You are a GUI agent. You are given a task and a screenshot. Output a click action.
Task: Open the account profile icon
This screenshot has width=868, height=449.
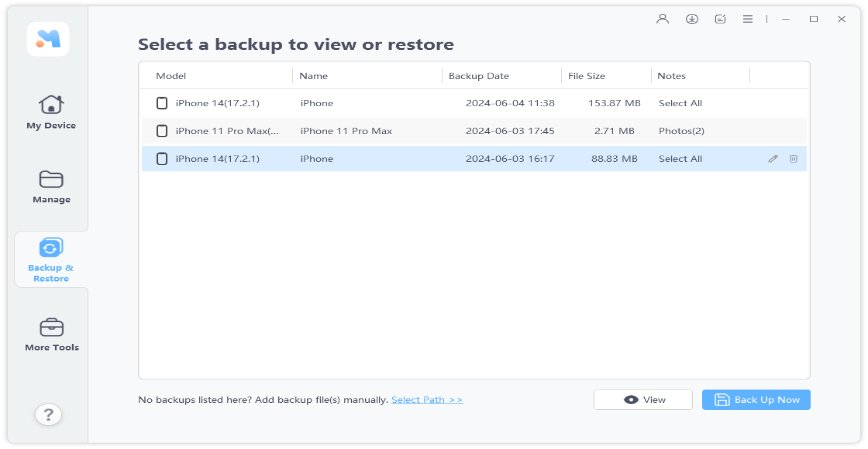(662, 19)
